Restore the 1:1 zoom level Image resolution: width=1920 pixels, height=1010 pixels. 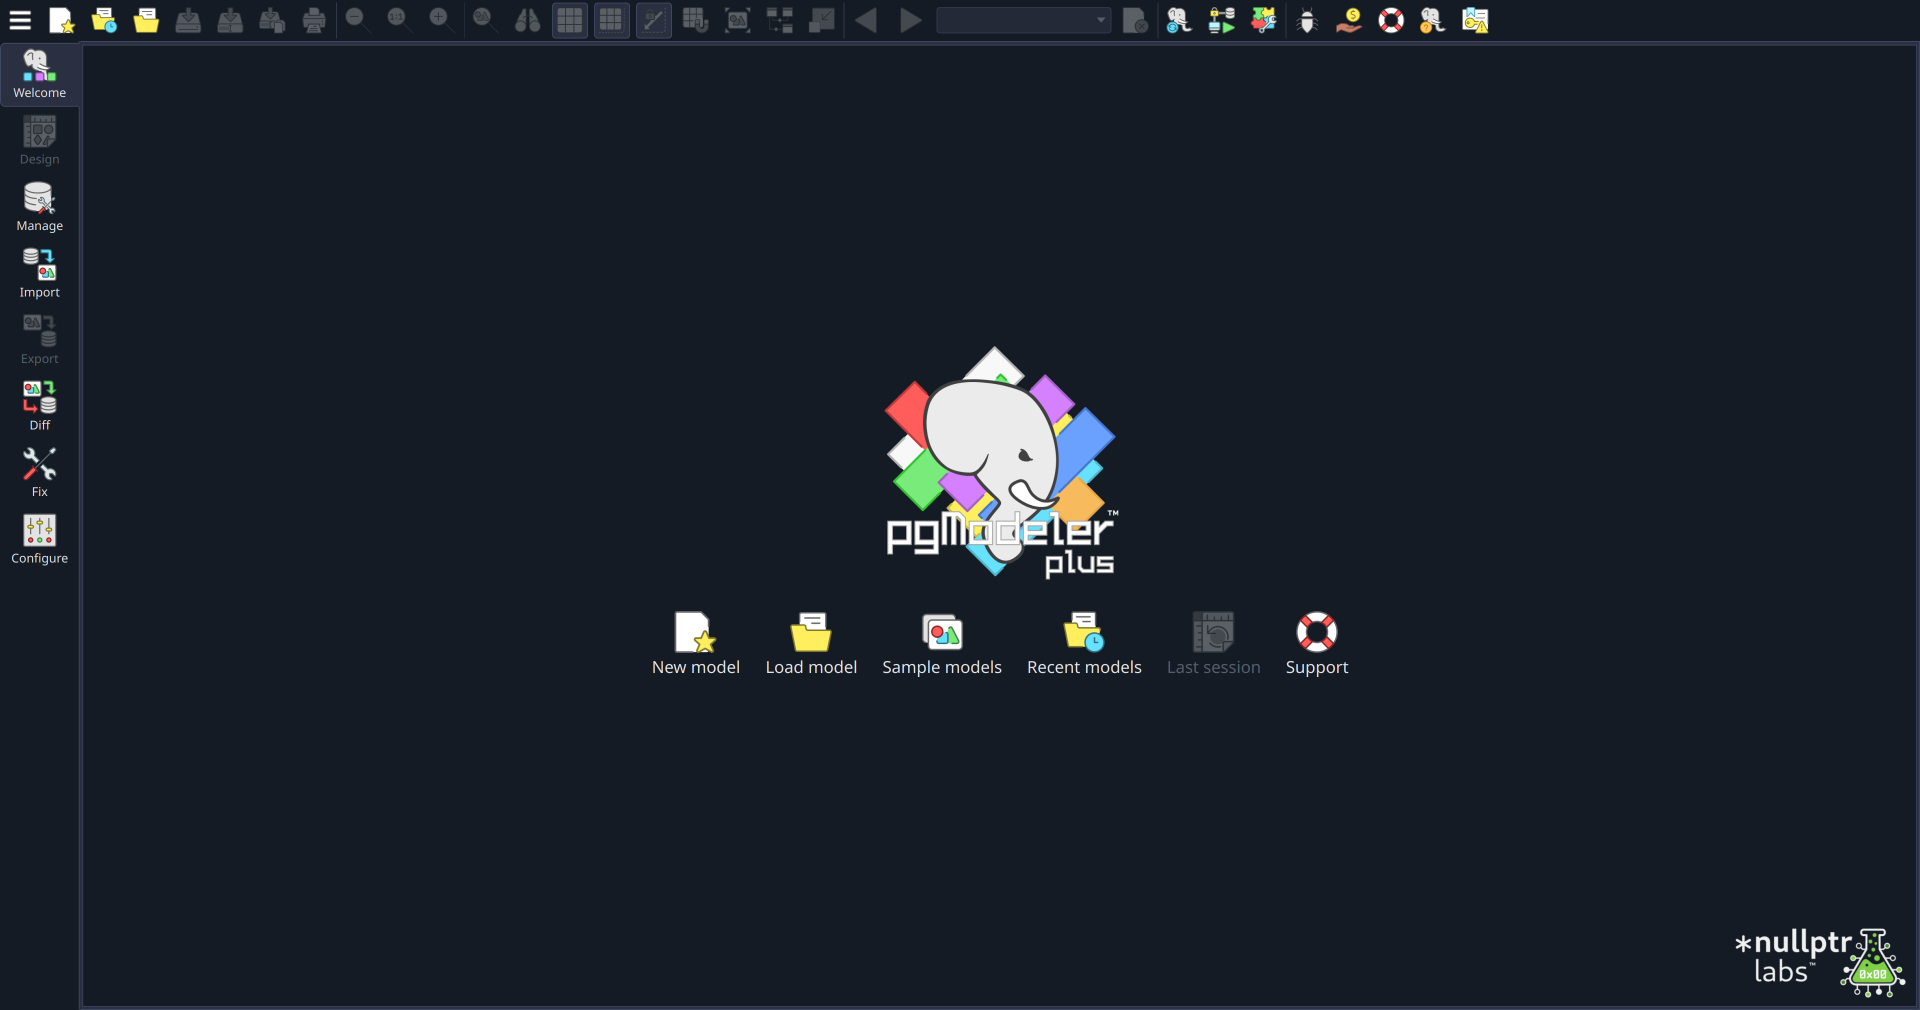tap(398, 20)
